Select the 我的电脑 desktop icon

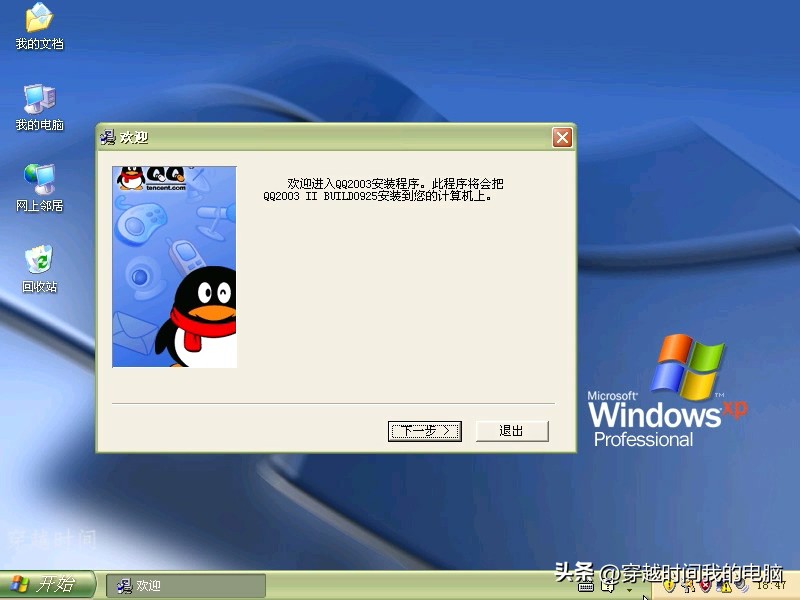[39, 107]
